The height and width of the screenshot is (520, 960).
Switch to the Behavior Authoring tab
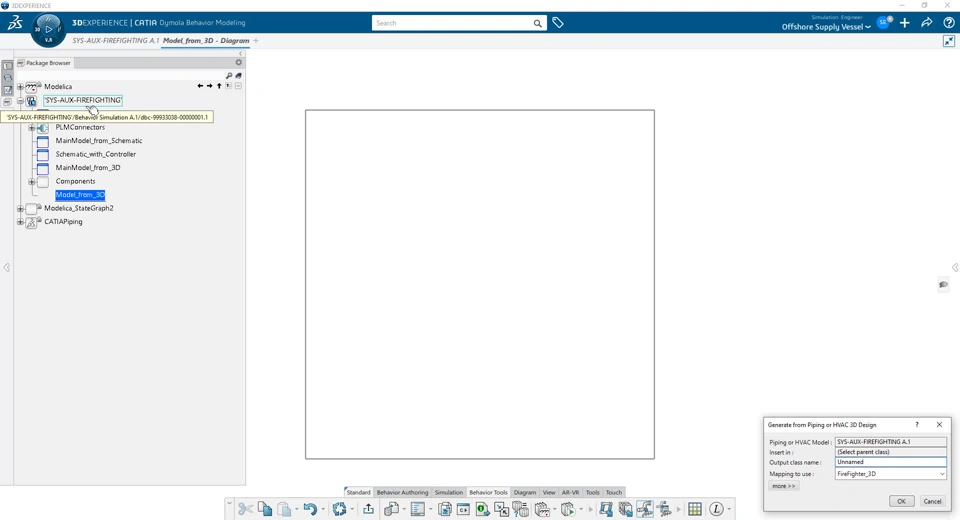pyautogui.click(x=402, y=492)
